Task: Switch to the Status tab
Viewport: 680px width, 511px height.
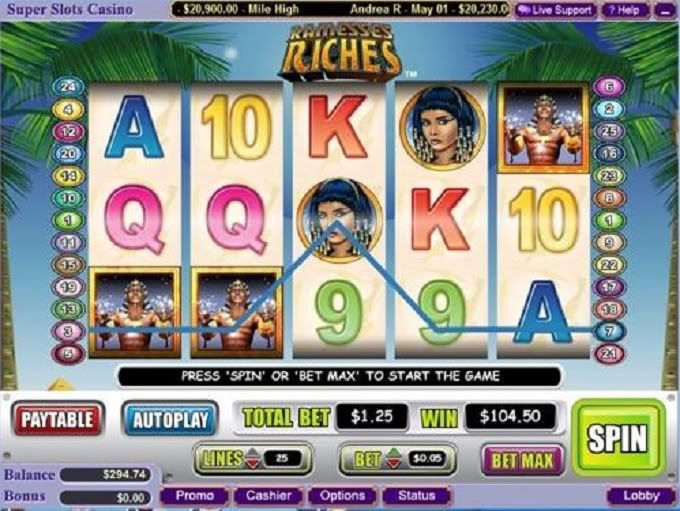Action: click(416, 496)
